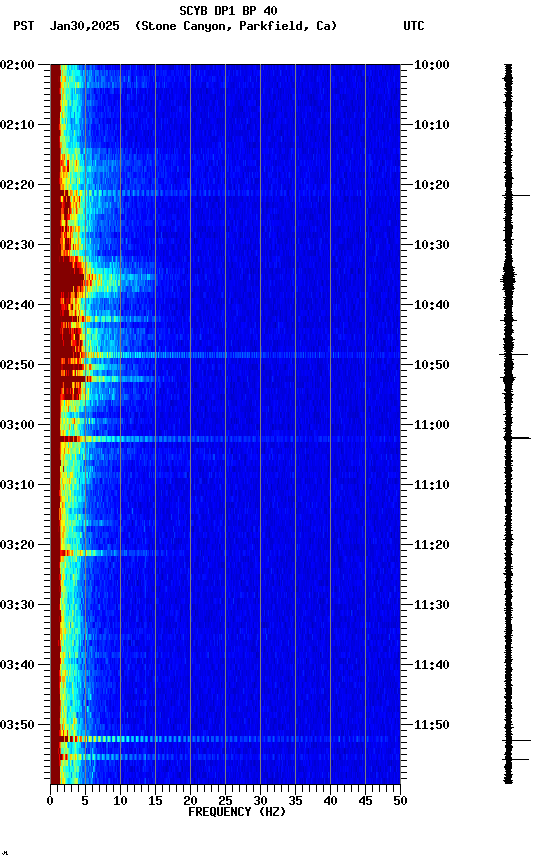Screen dimensions: 552x864
Task: Click the PST timezone label
Action: pos(24,26)
